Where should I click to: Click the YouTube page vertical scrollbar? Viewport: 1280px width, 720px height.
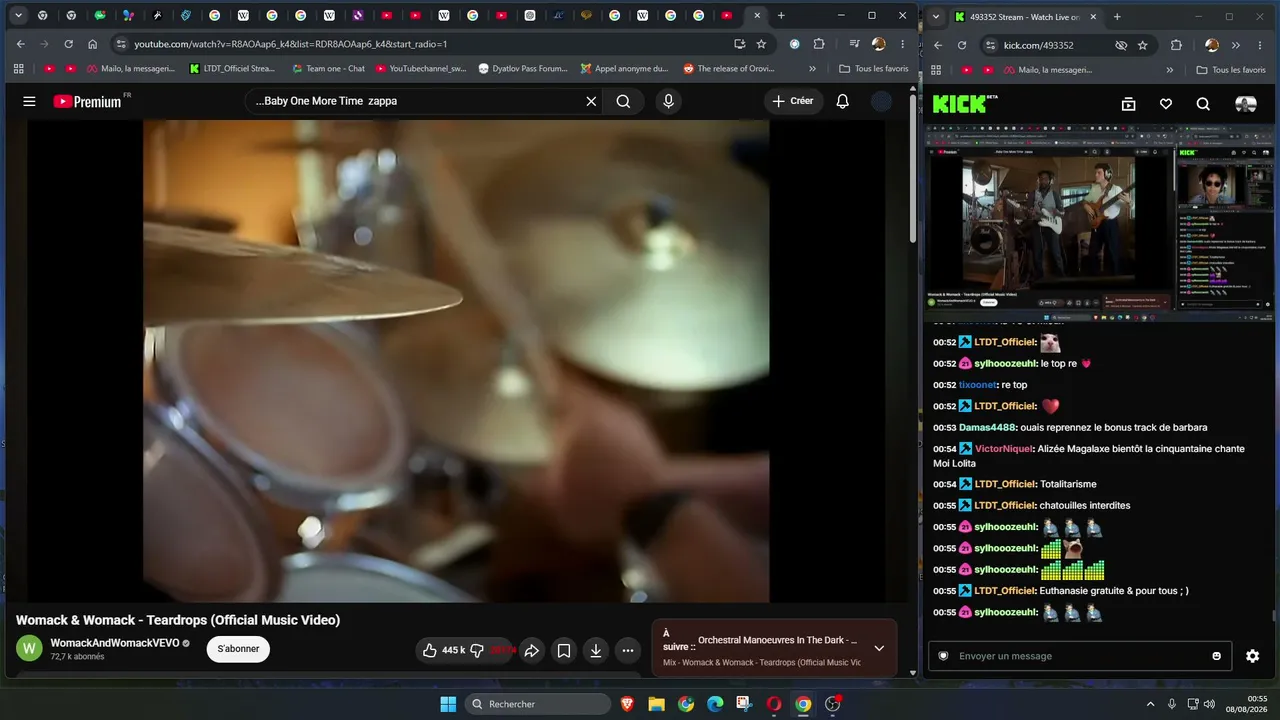[x=912, y=170]
